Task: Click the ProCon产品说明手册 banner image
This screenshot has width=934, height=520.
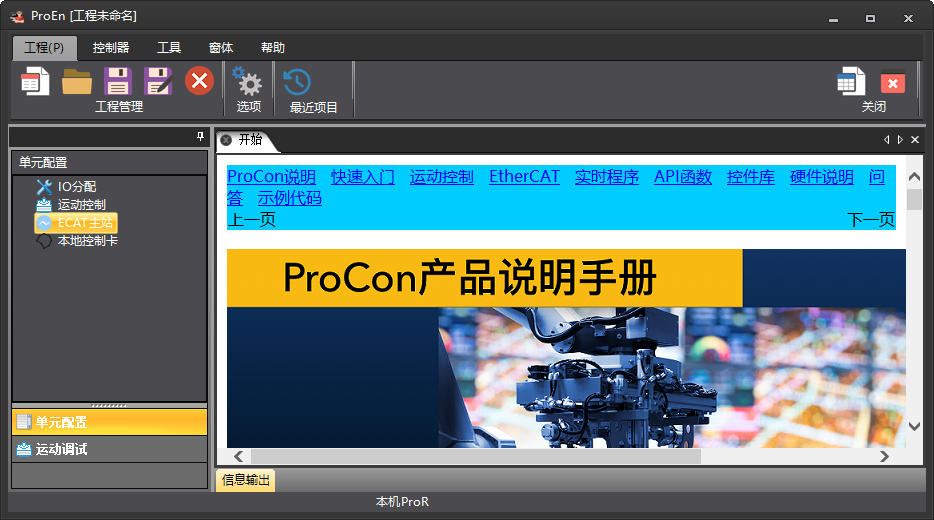Action: 566,348
